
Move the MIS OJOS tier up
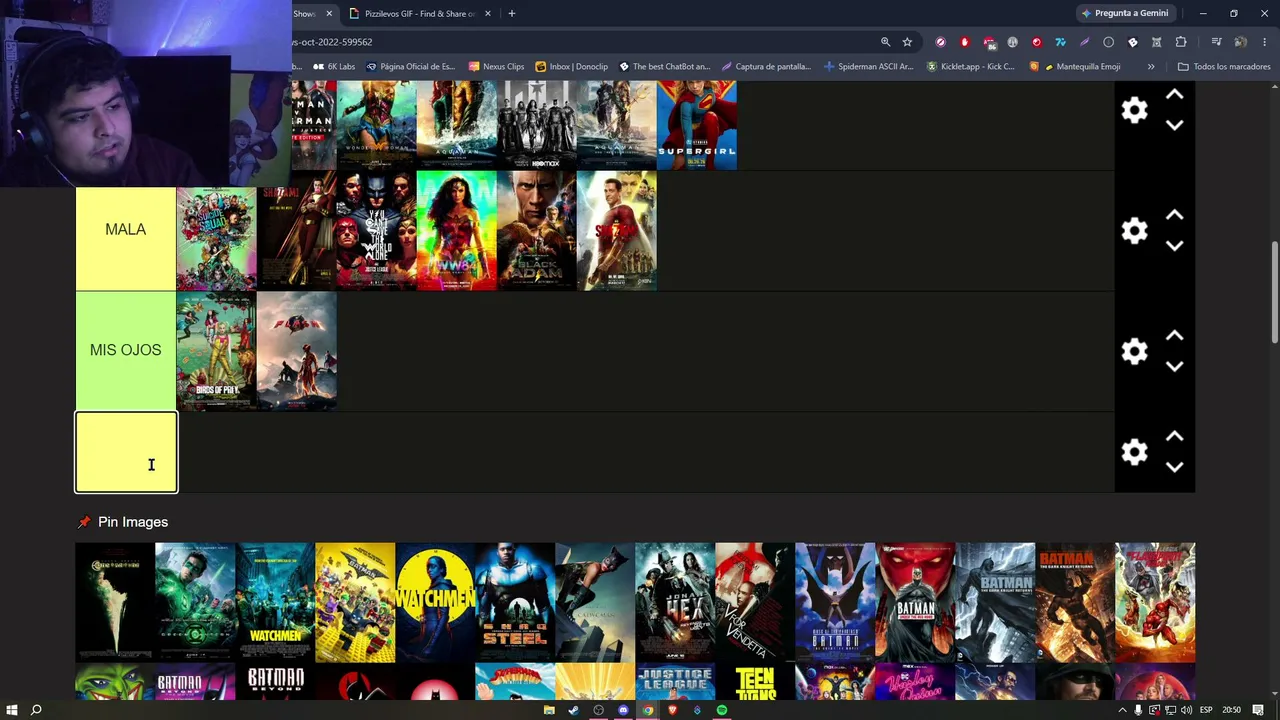(1175, 336)
